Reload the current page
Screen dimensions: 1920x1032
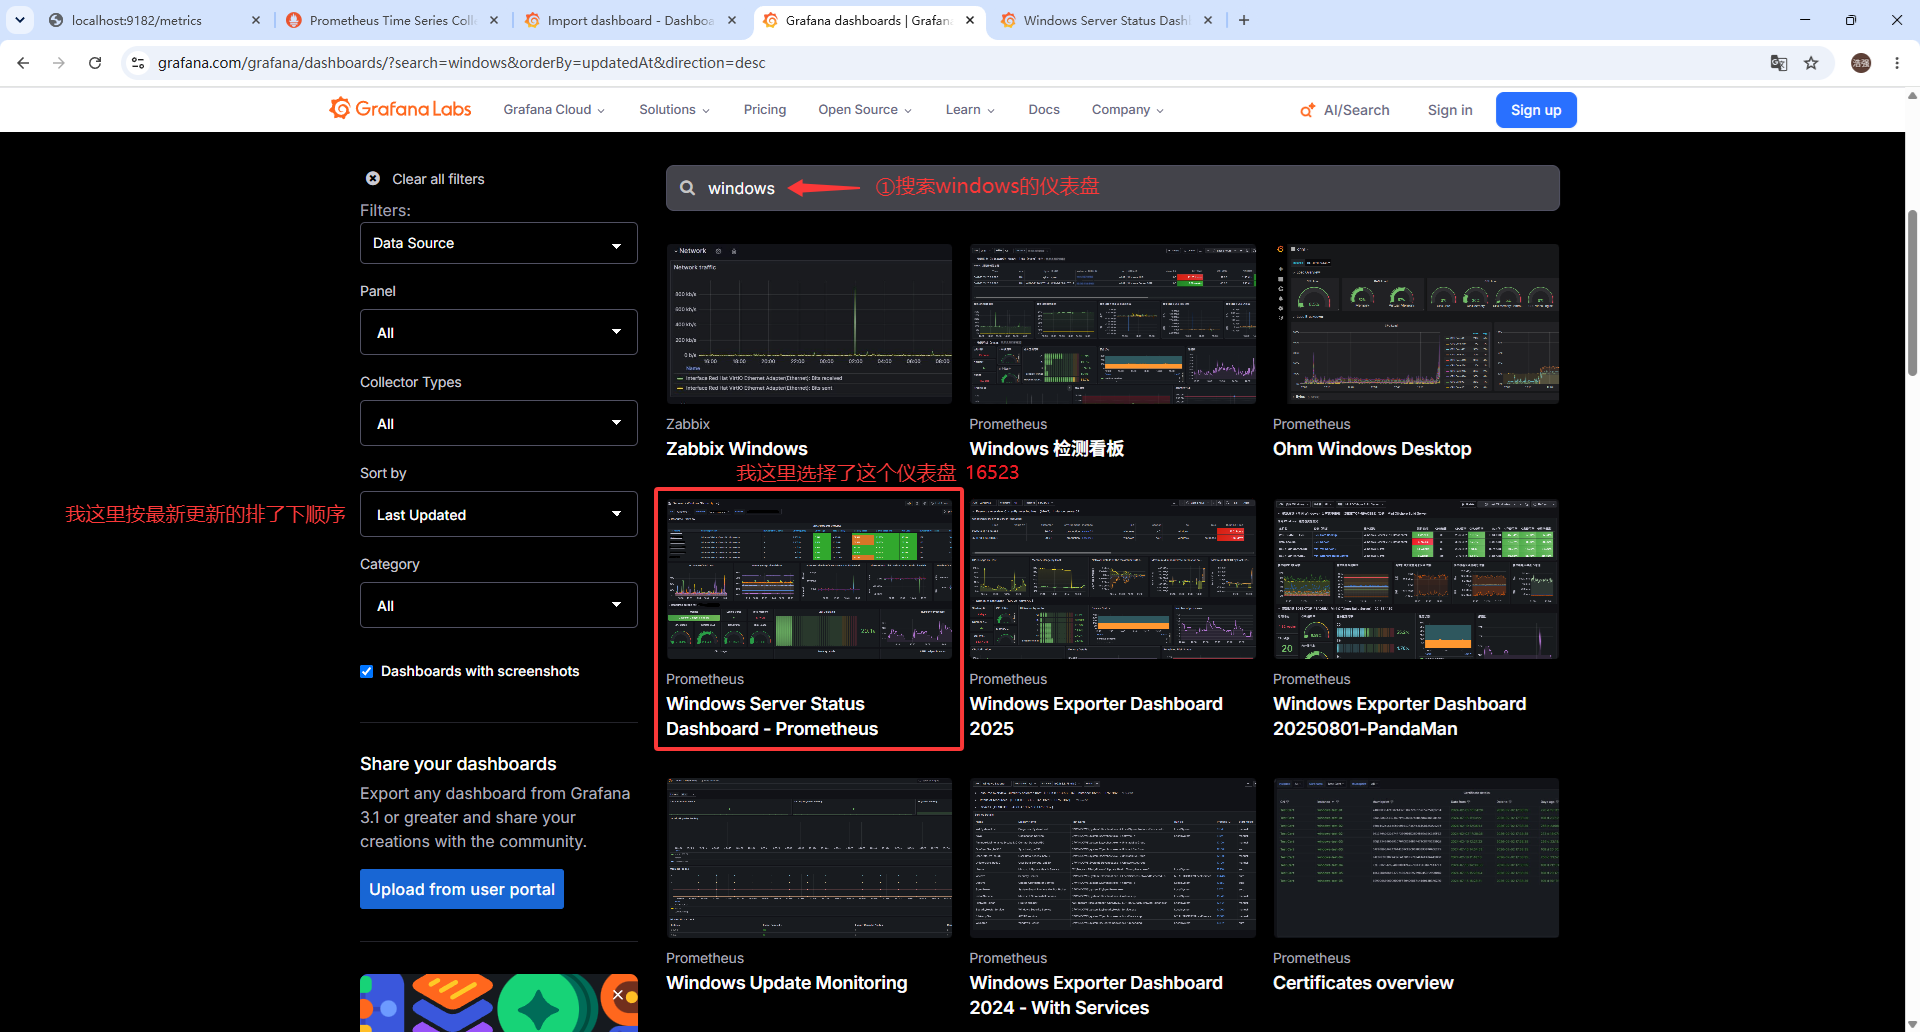pos(95,63)
